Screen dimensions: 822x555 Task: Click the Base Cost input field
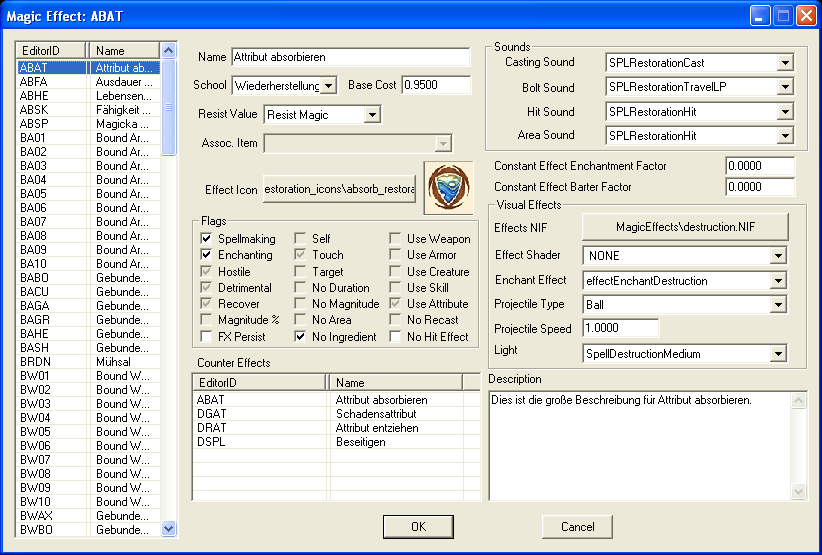click(x=436, y=85)
